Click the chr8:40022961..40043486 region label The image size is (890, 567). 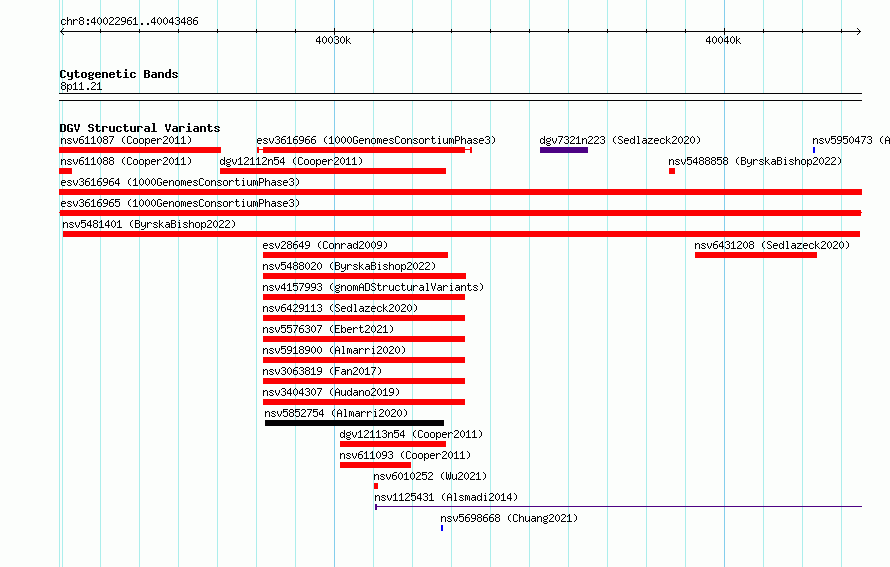coord(129,21)
